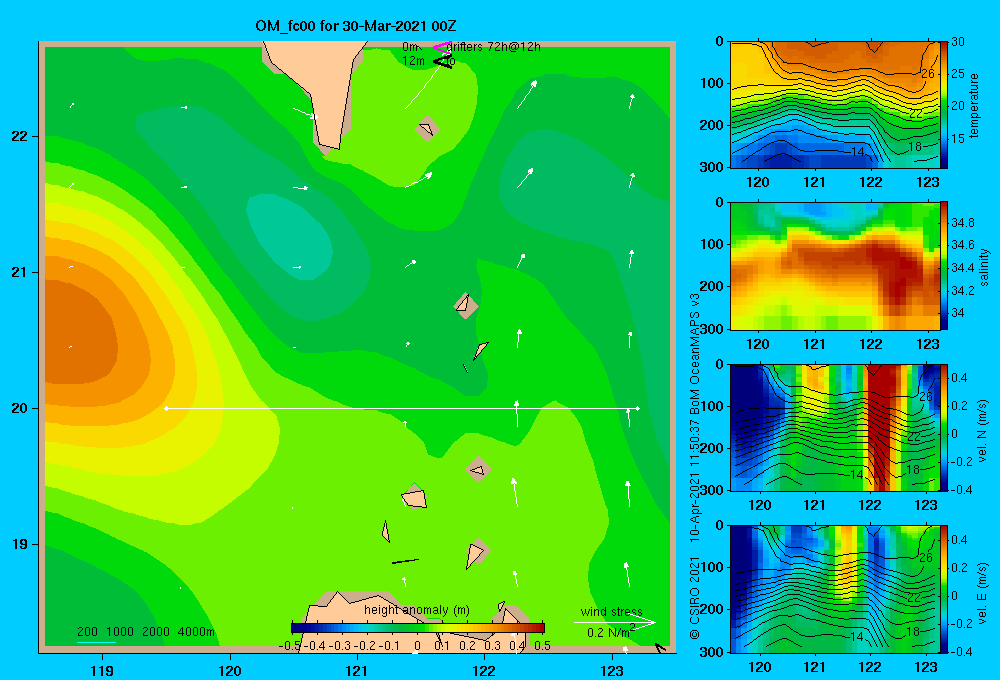The height and width of the screenshot is (680, 1000).
Task: Click the 'temperature' vertical axis label
Action: pos(974,105)
